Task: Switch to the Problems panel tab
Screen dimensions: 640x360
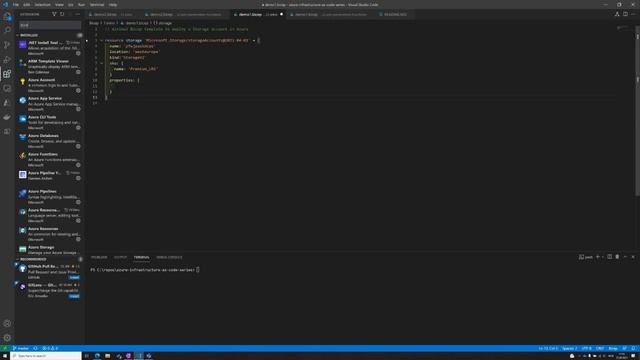Action: point(99,257)
